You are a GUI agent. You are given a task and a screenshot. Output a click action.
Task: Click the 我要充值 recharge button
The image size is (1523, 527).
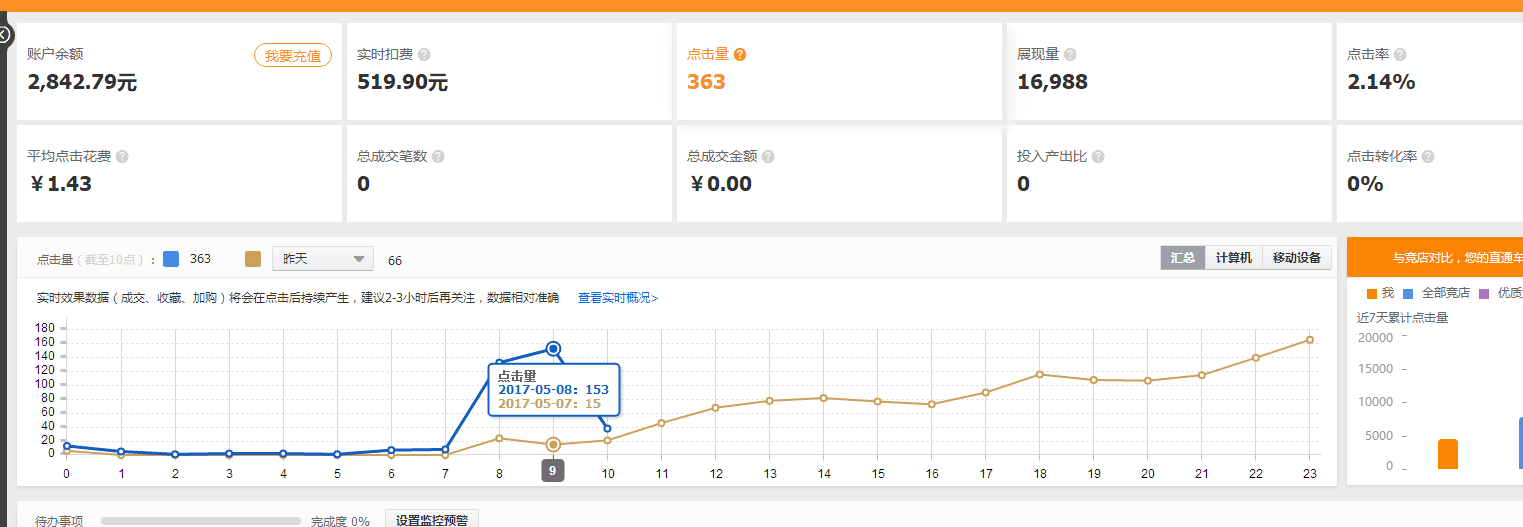(x=293, y=56)
